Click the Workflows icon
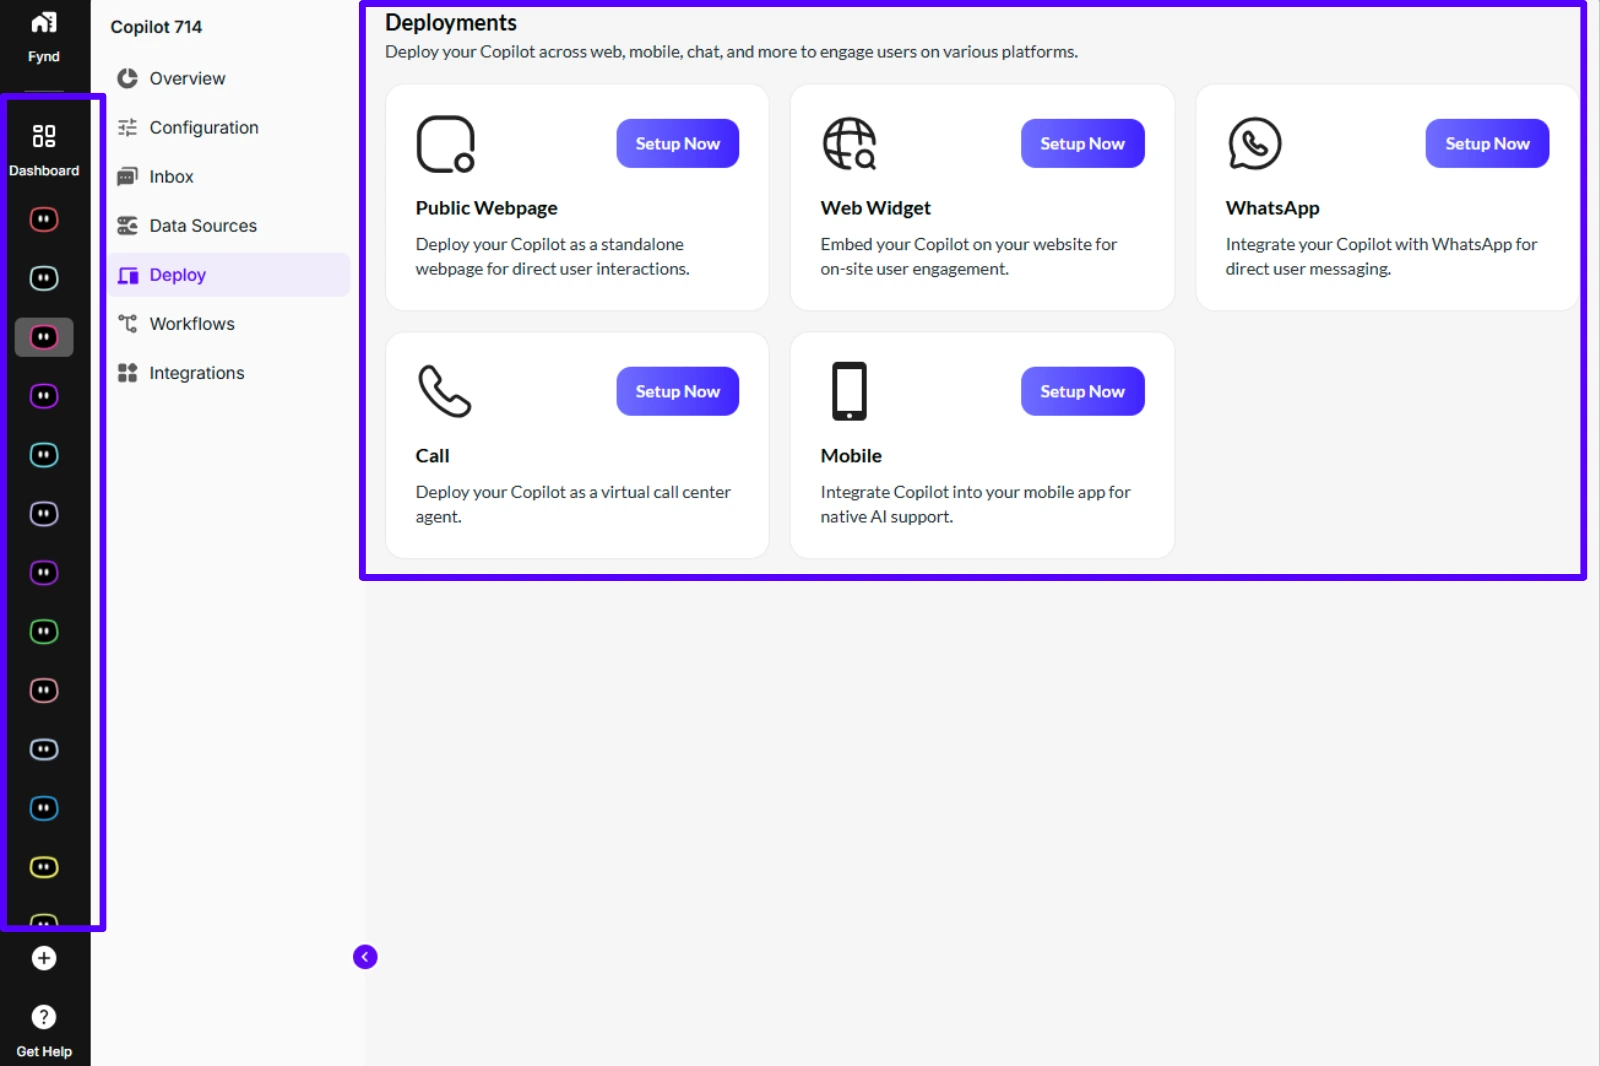Screen dimensions: 1600x1066 click(x=127, y=323)
